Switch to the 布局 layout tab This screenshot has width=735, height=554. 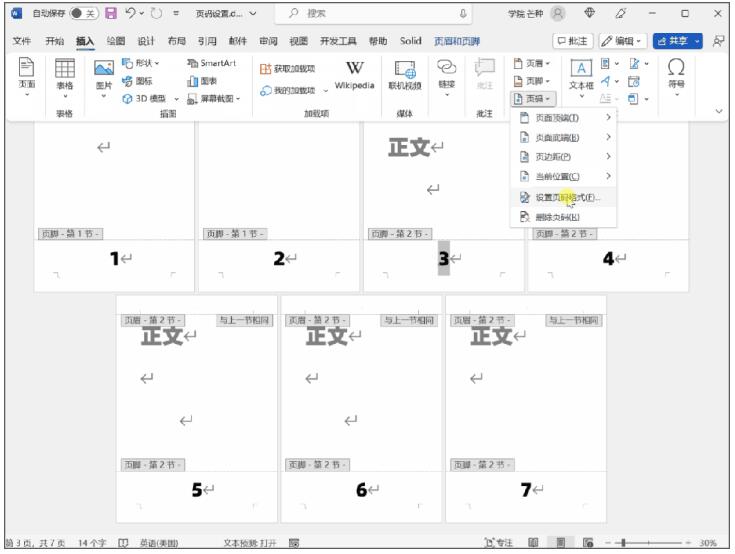176,41
